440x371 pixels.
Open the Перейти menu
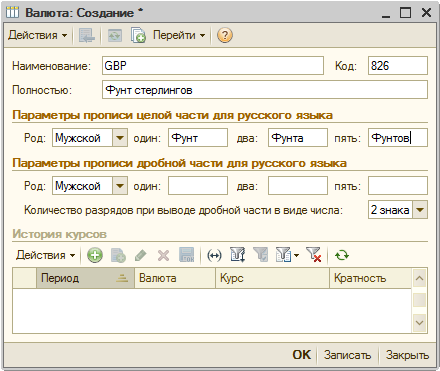tap(179, 35)
